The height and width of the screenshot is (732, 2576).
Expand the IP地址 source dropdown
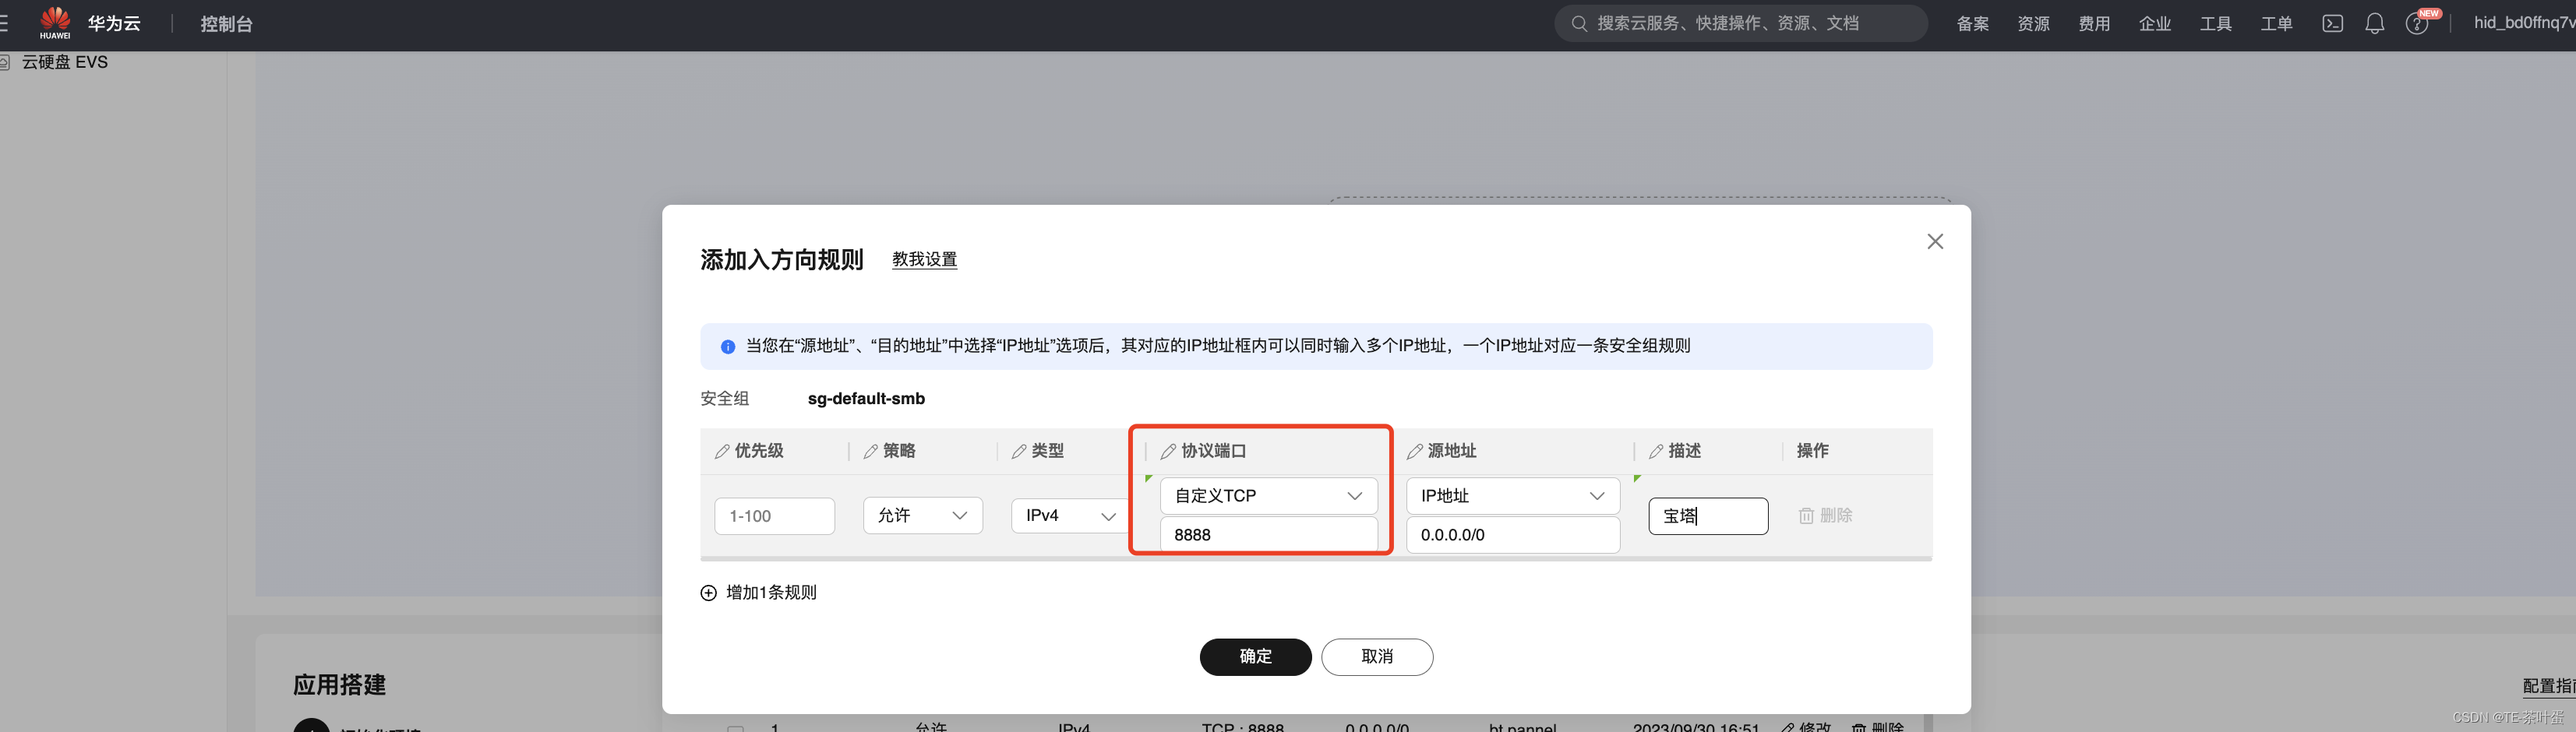tap(1513, 496)
